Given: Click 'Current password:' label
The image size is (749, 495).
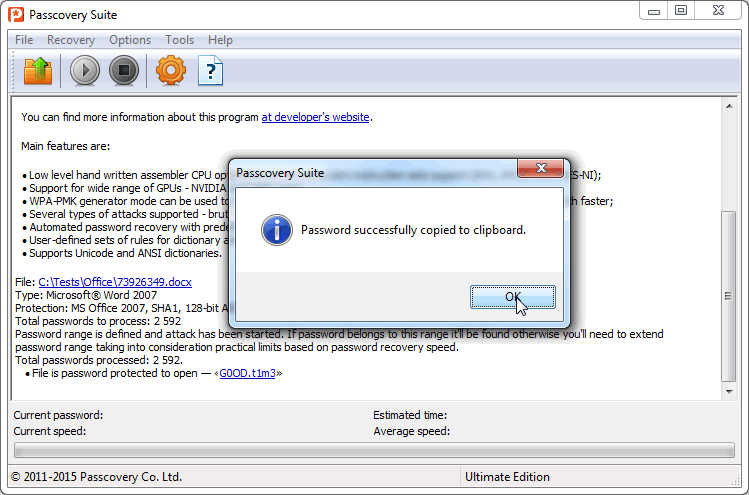Looking at the screenshot, I should tap(58, 415).
